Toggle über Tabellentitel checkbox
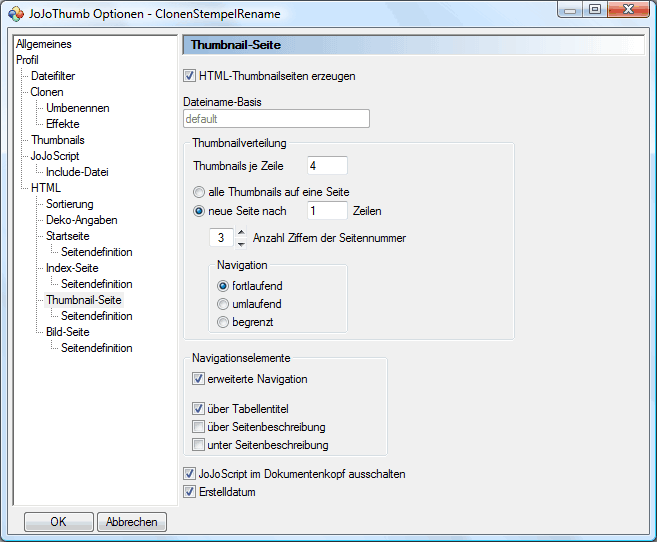The height and width of the screenshot is (542, 657). tap(198, 408)
